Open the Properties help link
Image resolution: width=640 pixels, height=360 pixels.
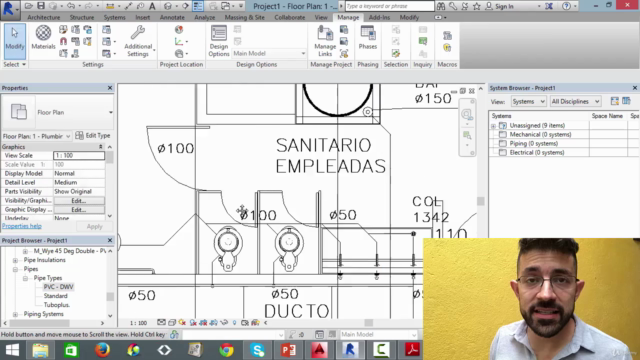pos(22,226)
